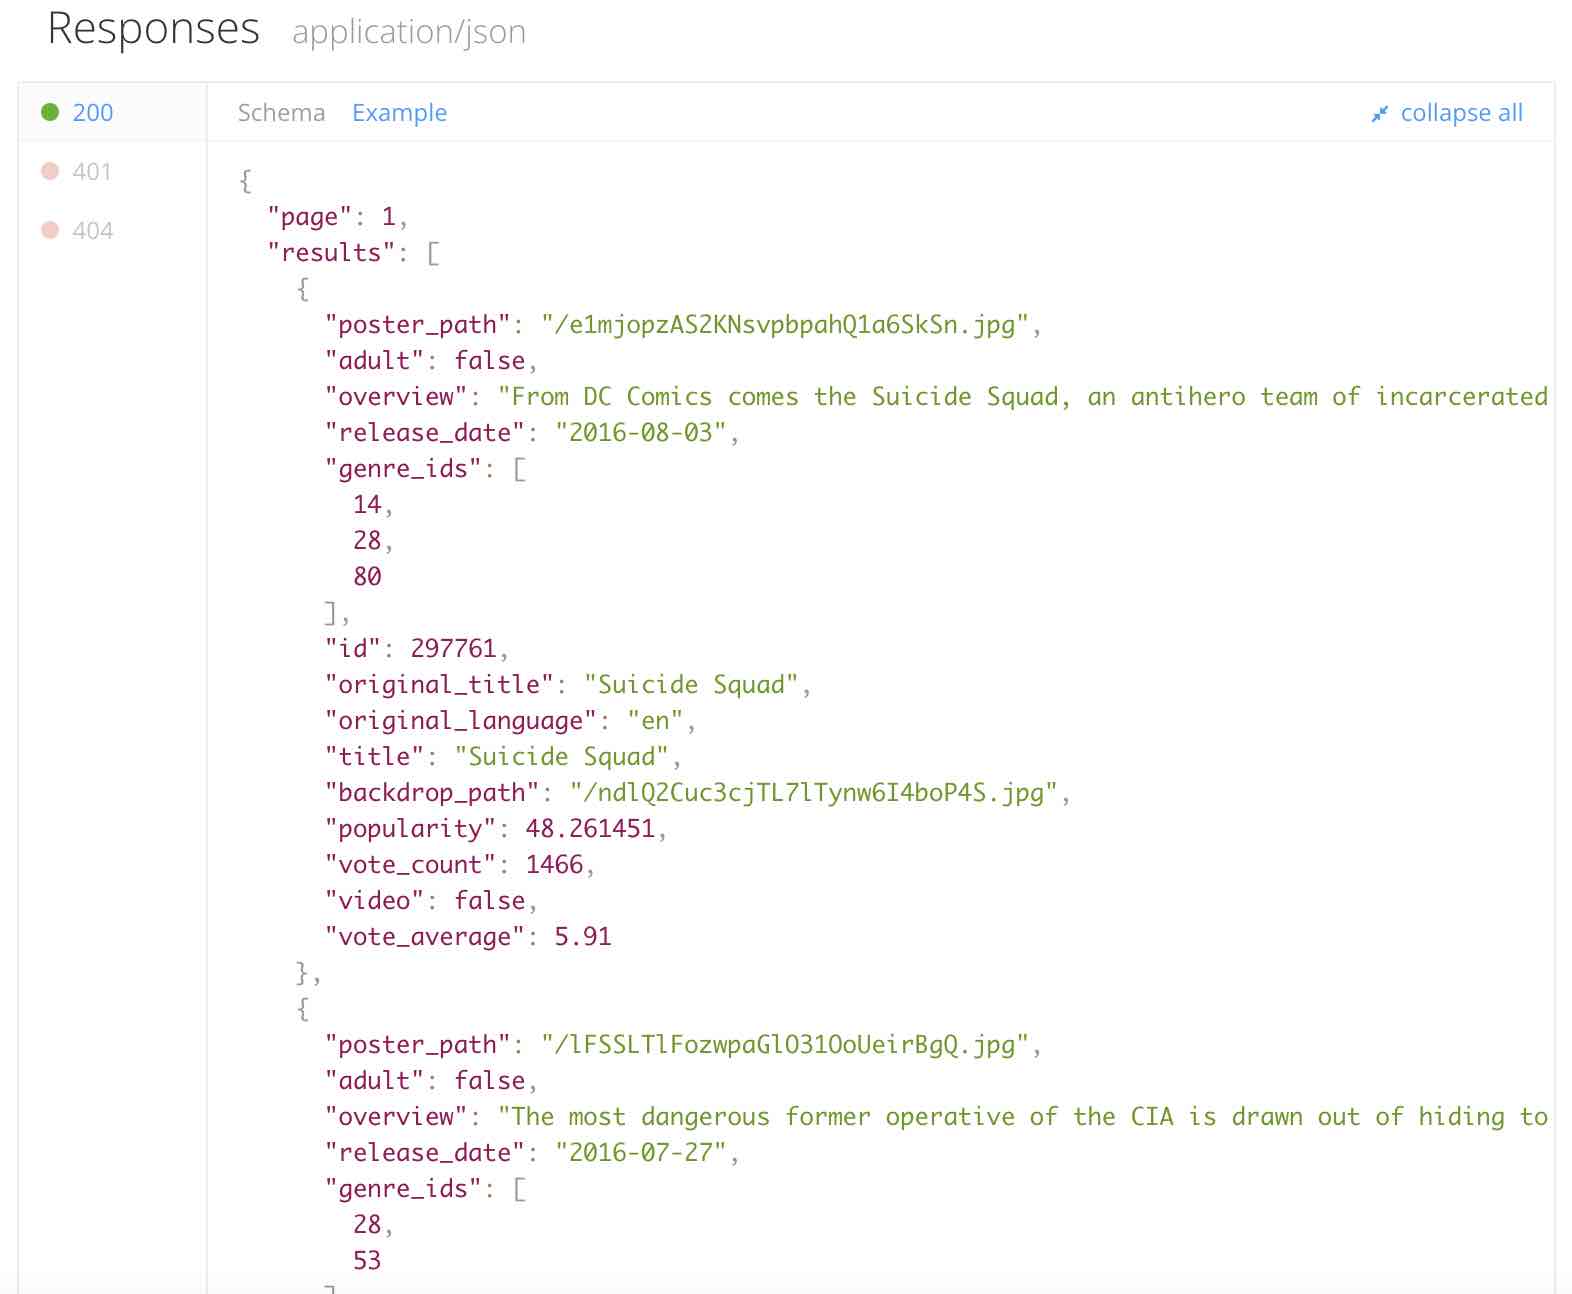Click the poster_path value "/lFSSLTlFozwpaGlO31OoUeirBgQ.jpg"
The image size is (1572, 1294).
[x=785, y=1045]
